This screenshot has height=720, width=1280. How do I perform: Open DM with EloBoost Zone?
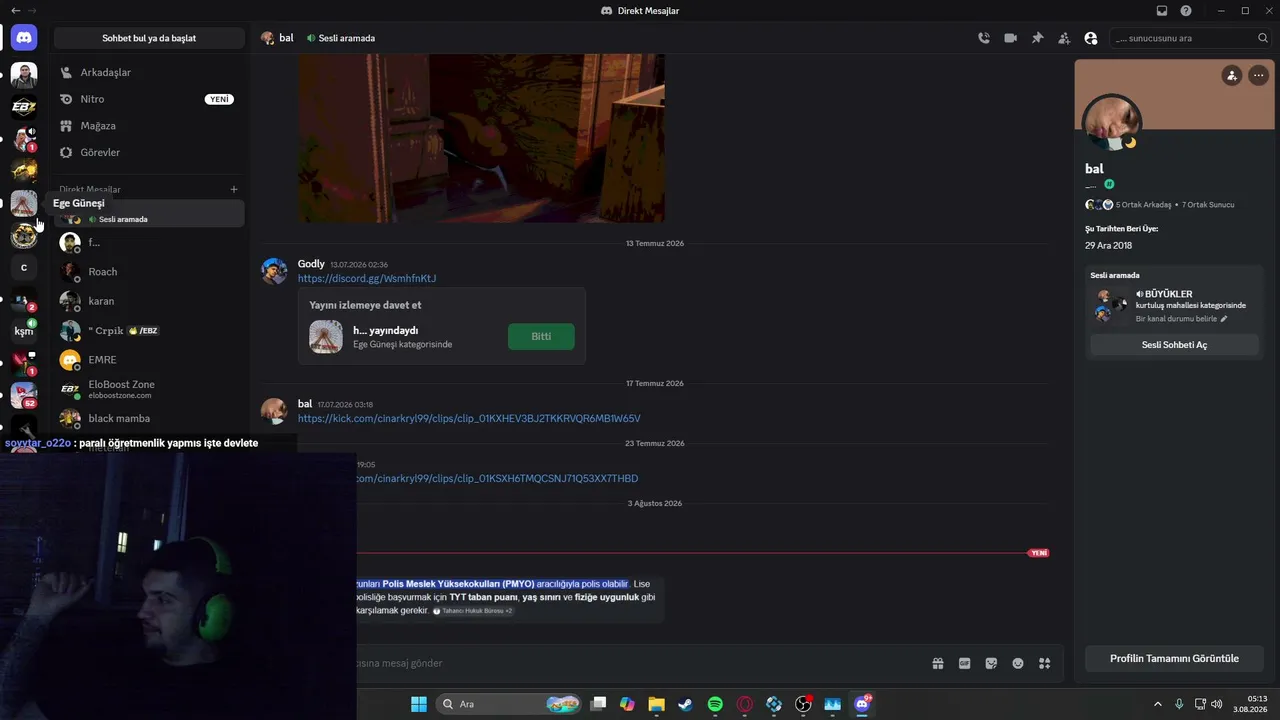(x=149, y=389)
